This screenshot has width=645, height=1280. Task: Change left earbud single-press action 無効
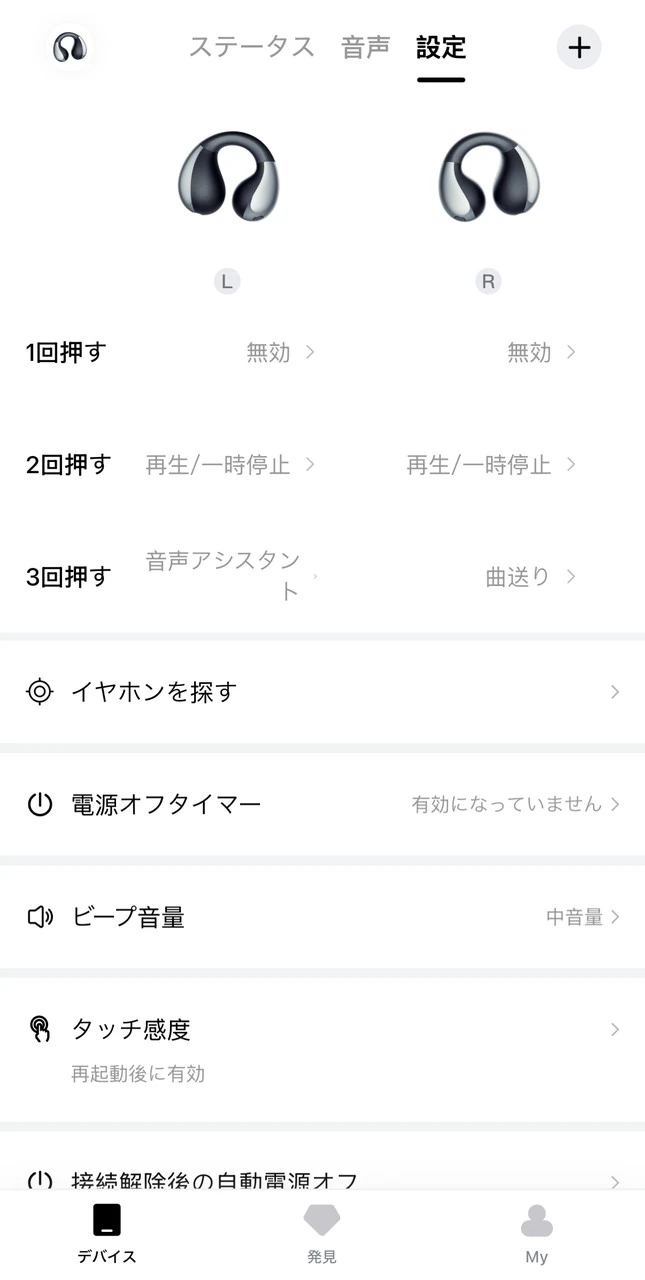(280, 352)
